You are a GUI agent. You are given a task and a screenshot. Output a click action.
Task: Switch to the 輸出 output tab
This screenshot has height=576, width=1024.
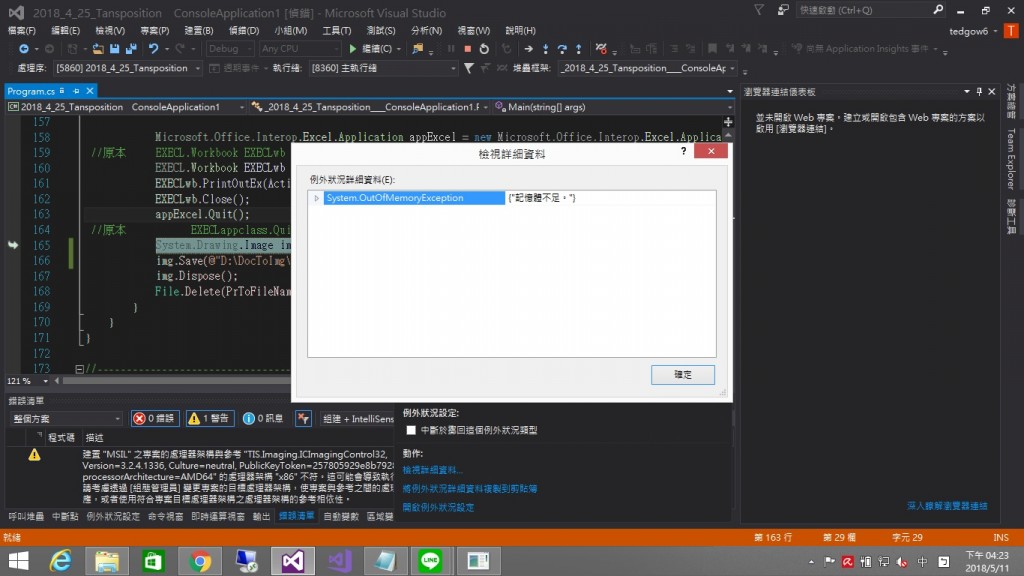click(261, 517)
